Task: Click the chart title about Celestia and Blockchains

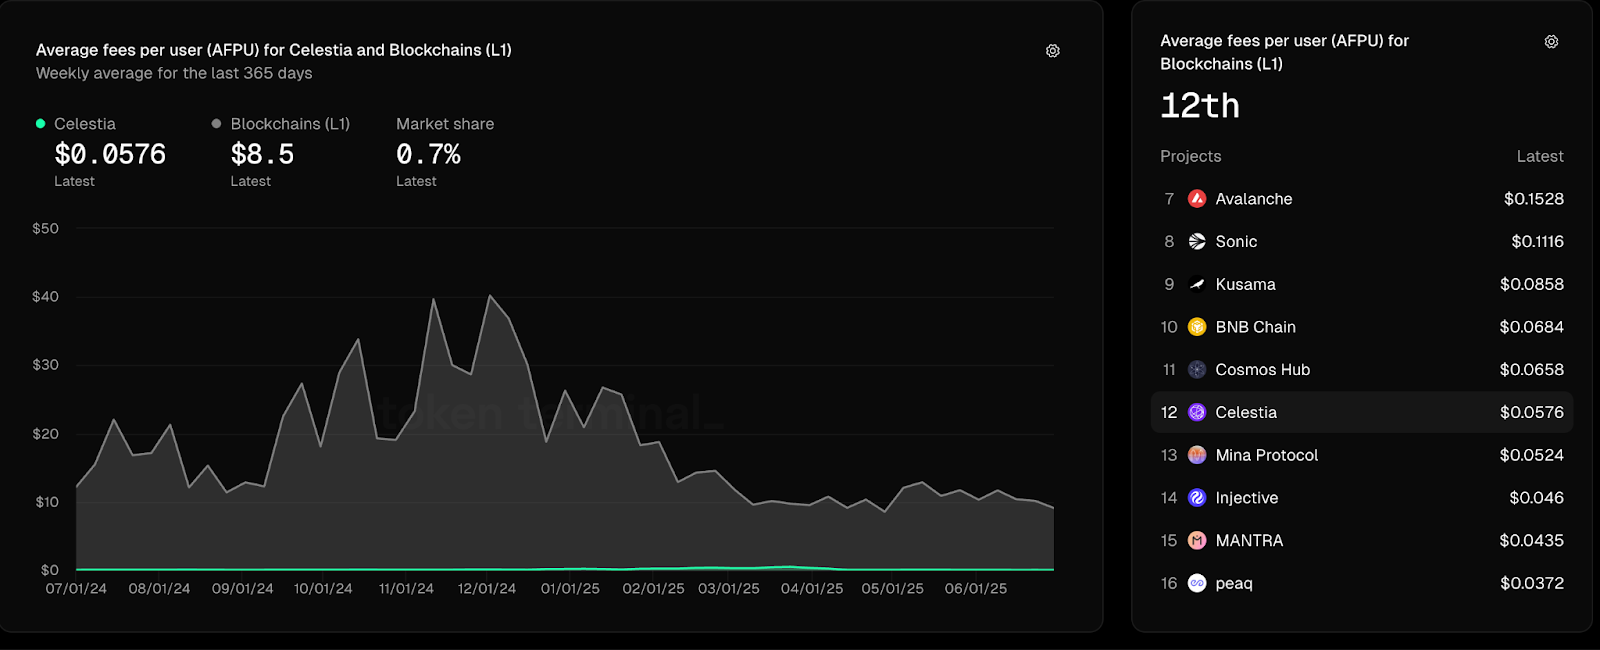Action: pos(274,50)
